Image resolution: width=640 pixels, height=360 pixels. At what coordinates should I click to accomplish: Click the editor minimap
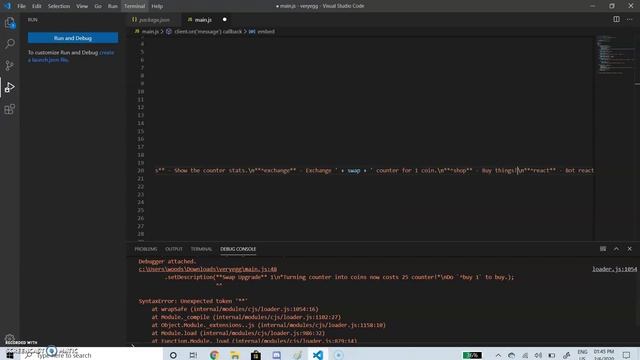point(616,55)
